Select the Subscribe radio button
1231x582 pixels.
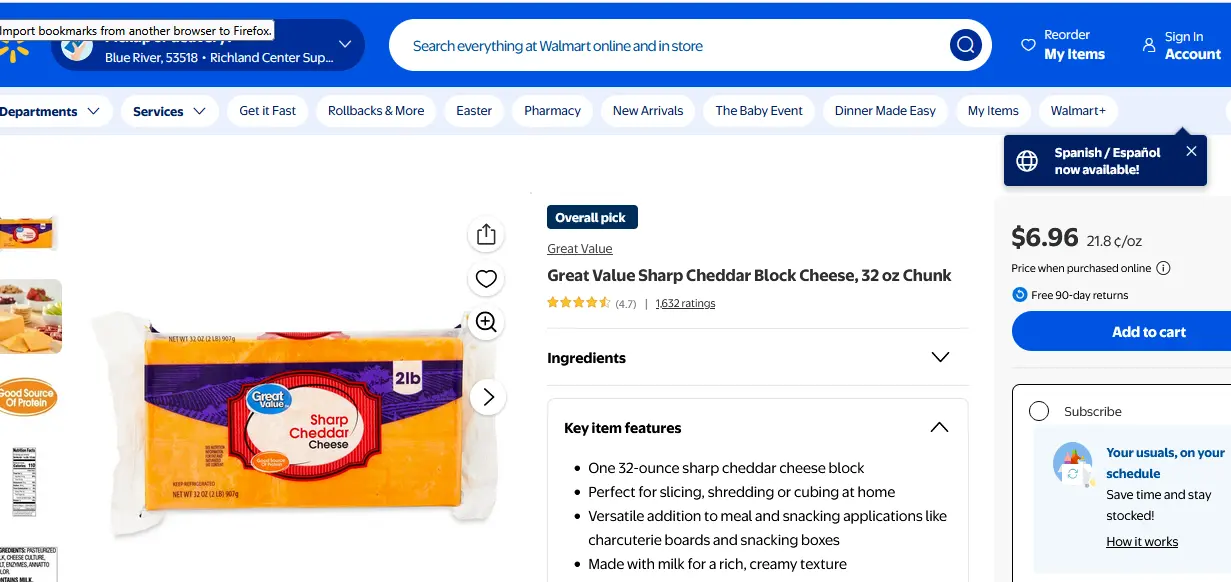coord(1039,411)
